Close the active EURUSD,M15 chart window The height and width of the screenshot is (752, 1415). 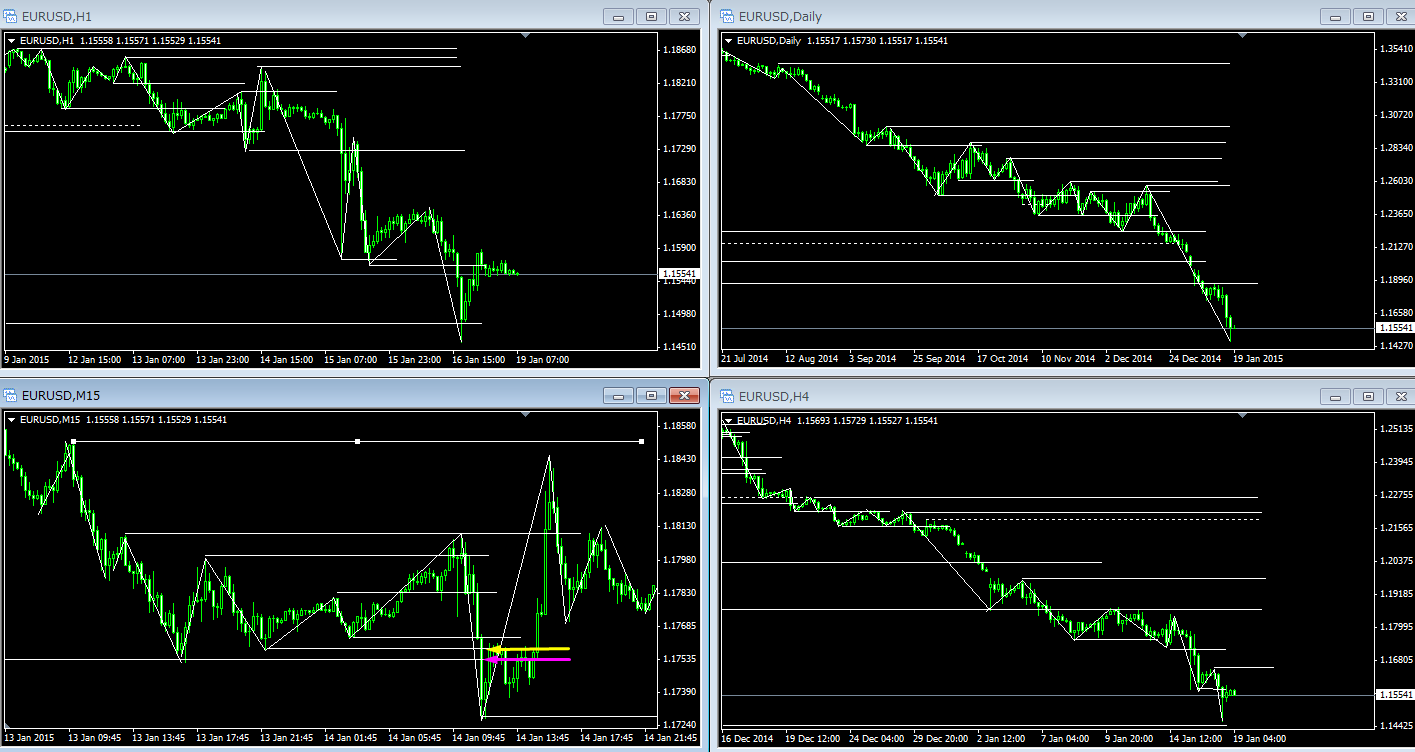pos(684,395)
